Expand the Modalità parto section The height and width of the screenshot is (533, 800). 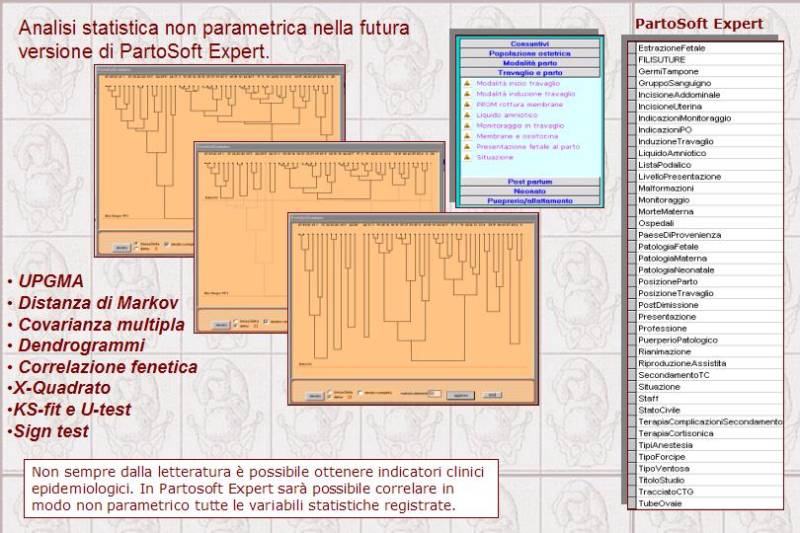click(530, 63)
